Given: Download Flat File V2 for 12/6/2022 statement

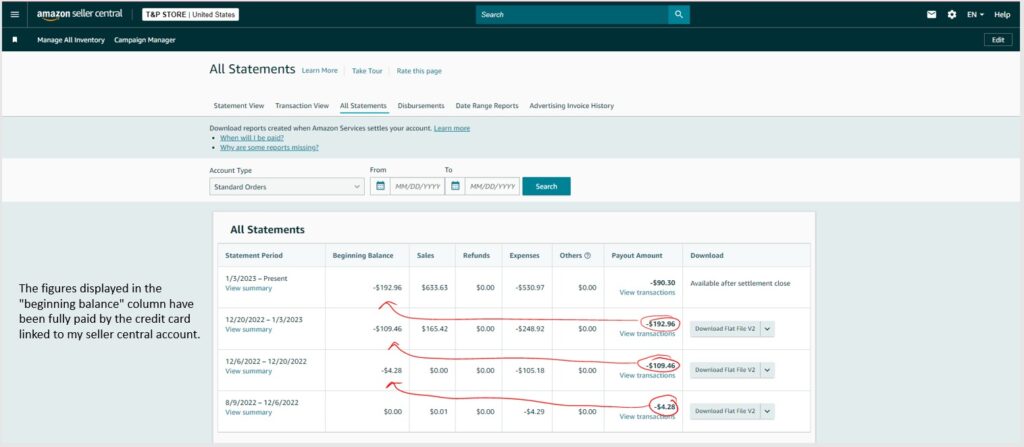Looking at the screenshot, I should point(724,370).
